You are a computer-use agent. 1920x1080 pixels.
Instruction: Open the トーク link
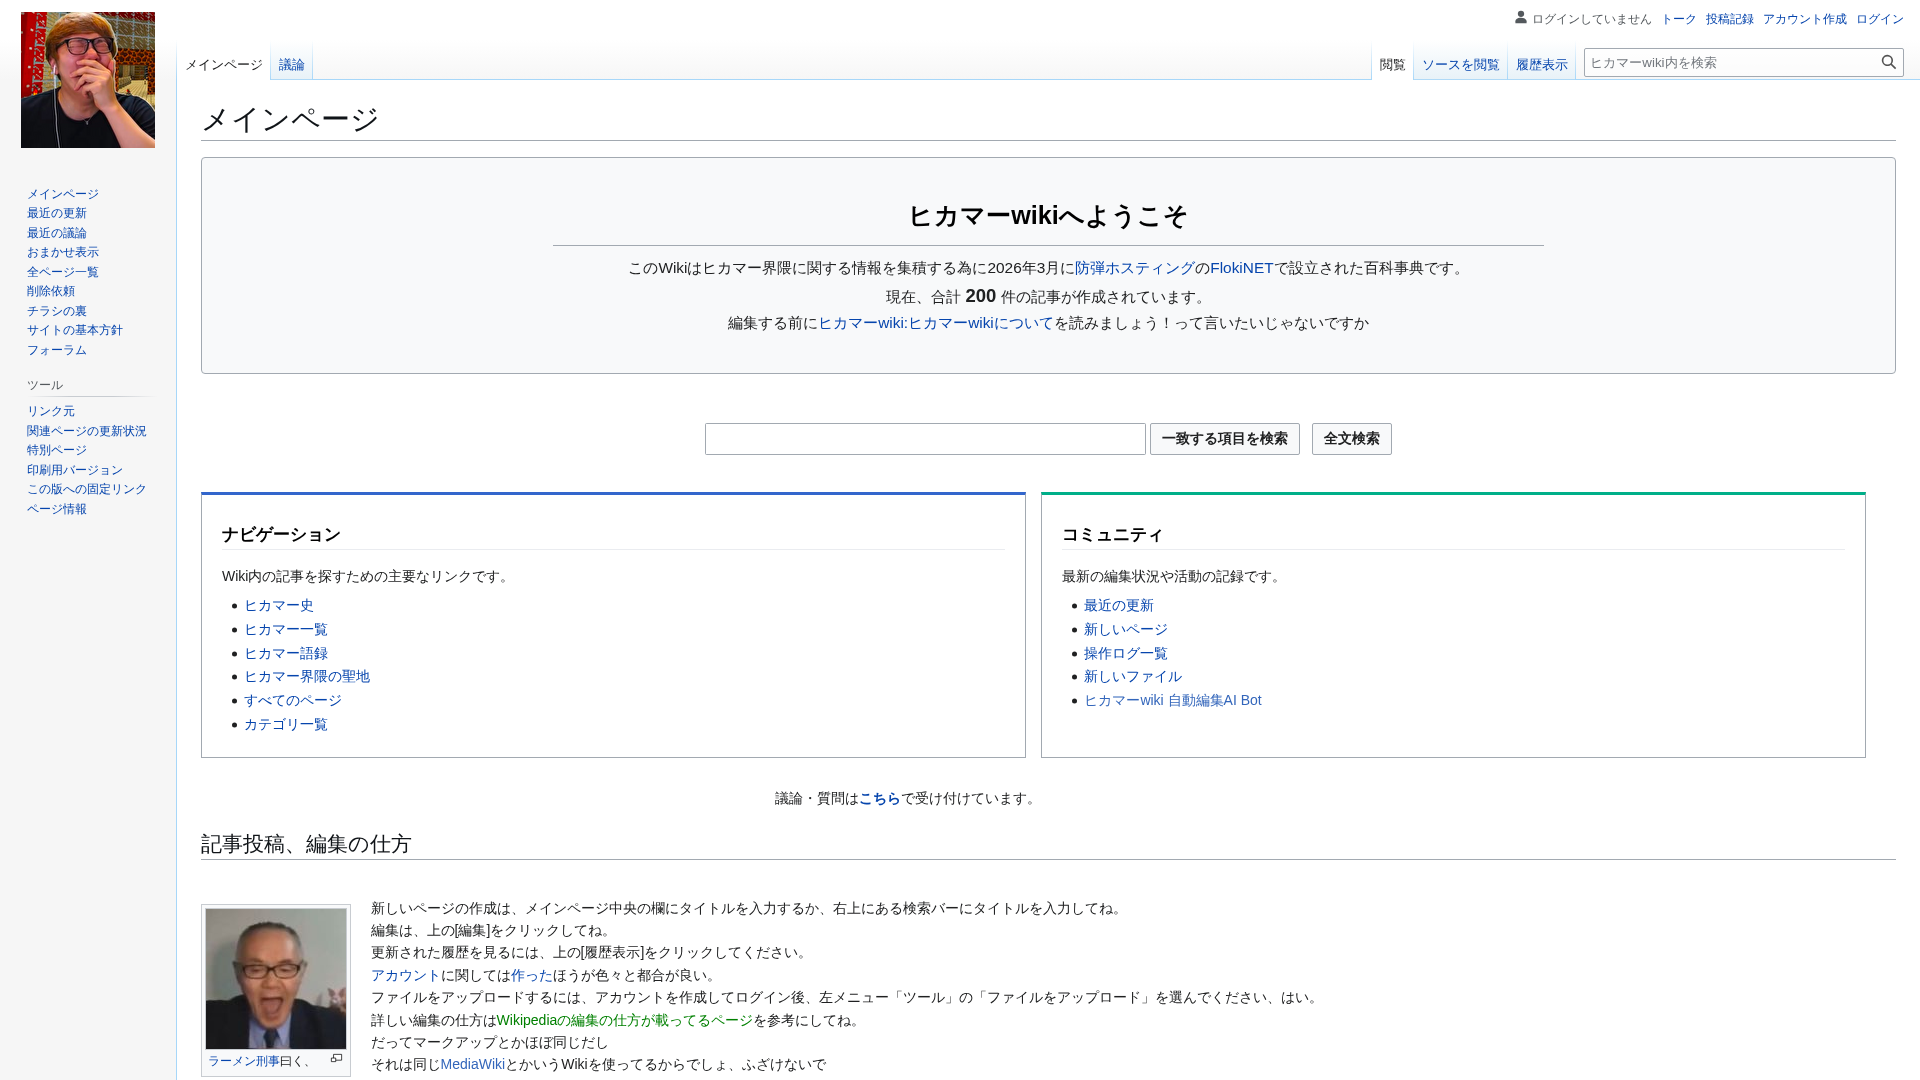(1678, 19)
